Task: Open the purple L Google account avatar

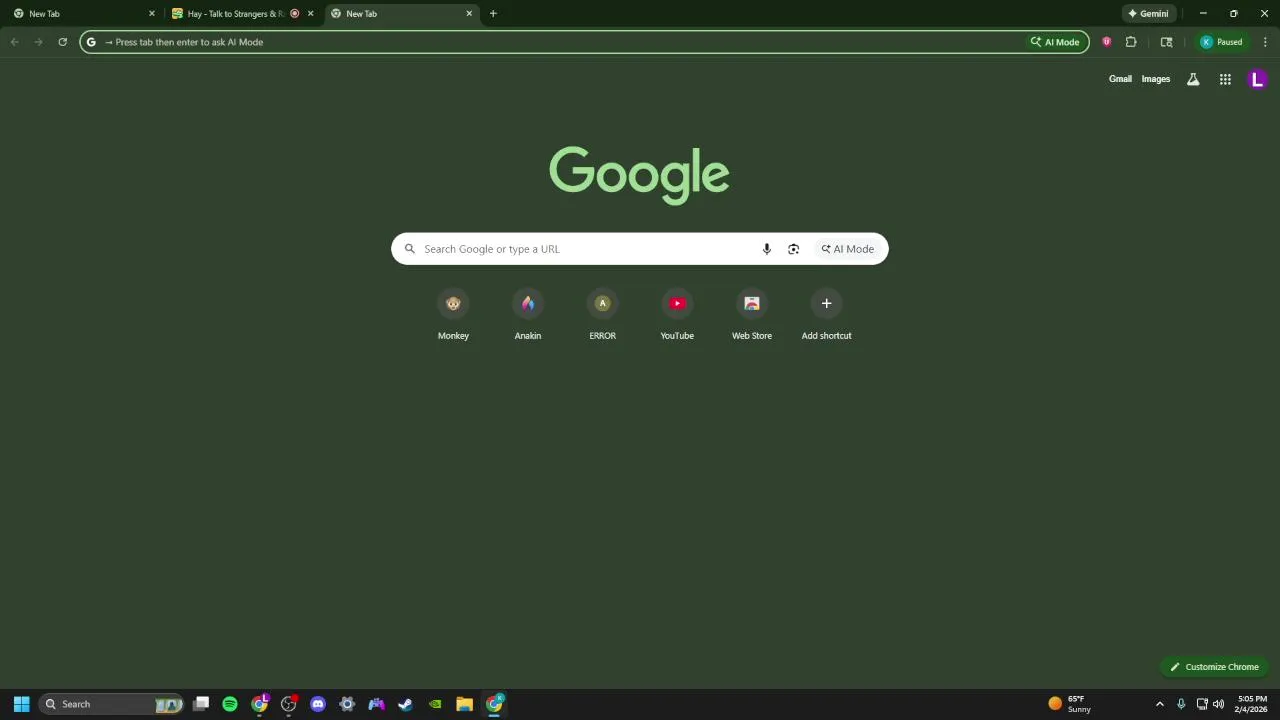Action: pyautogui.click(x=1257, y=79)
